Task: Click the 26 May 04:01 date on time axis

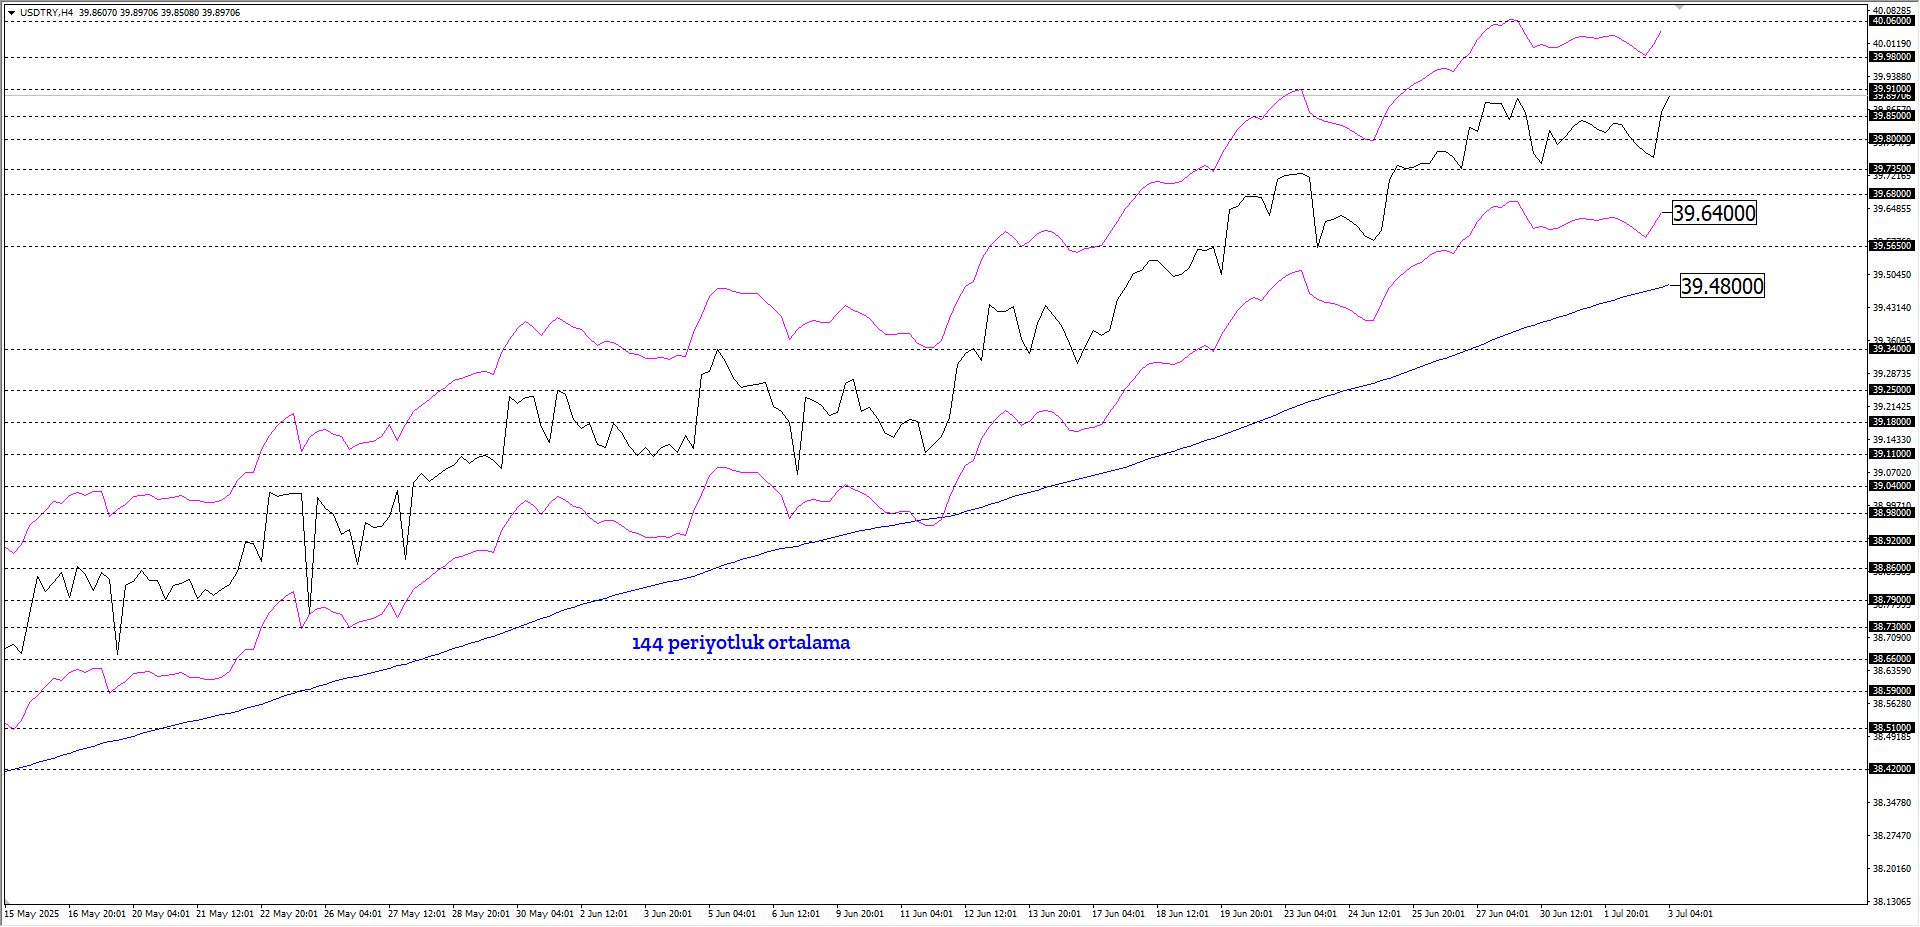Action: coord(353,914)
